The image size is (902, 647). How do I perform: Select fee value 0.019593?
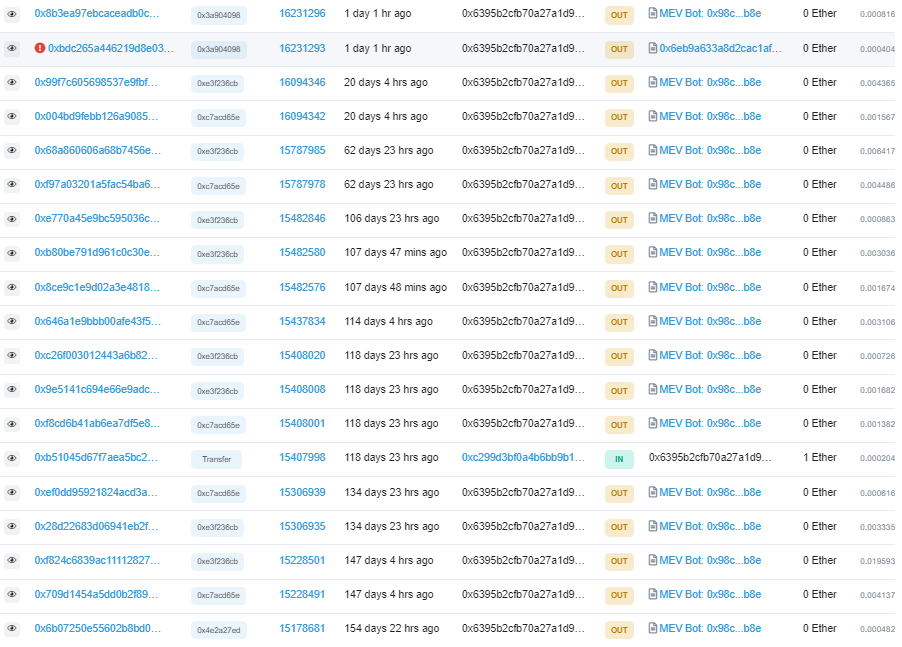tap(877, 561)
